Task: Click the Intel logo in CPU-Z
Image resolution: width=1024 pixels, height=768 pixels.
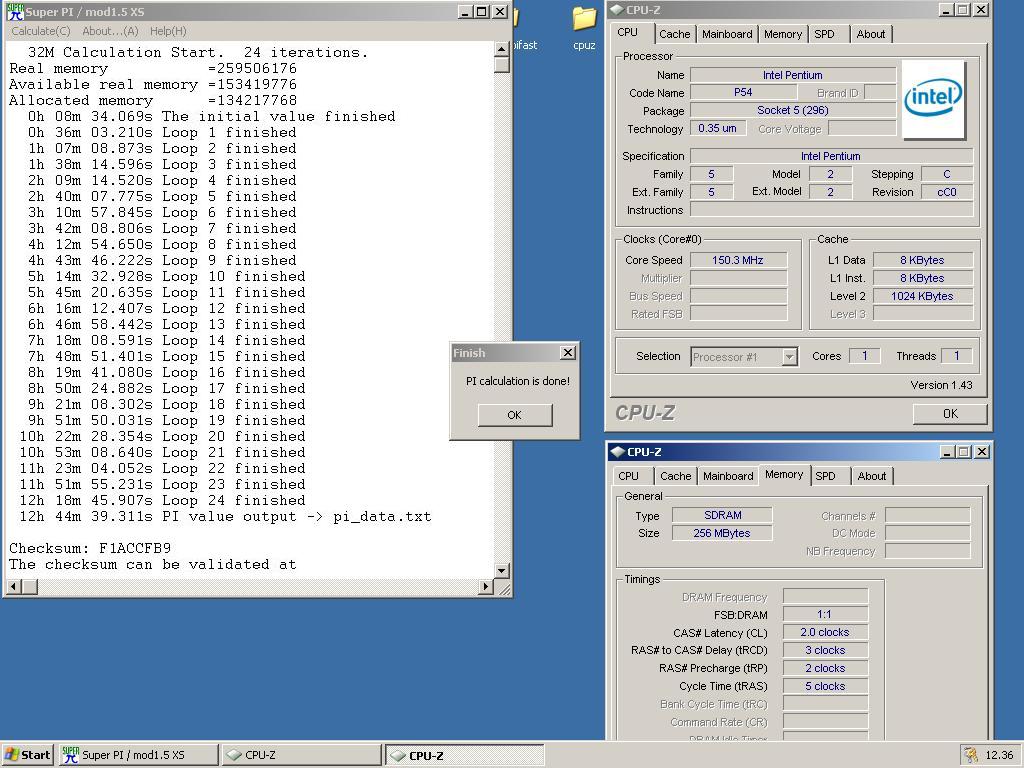Action: (933, 99)
